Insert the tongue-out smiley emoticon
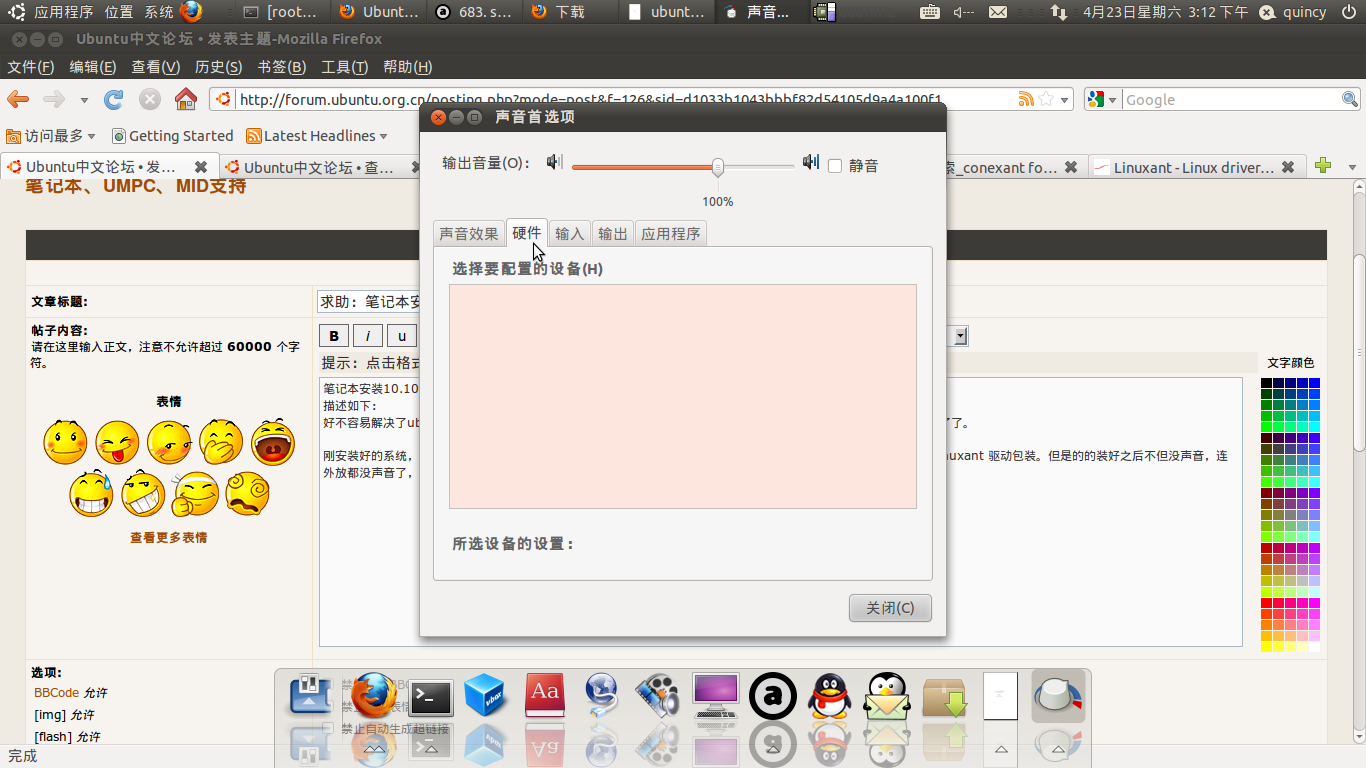 [x=117, y=442]
